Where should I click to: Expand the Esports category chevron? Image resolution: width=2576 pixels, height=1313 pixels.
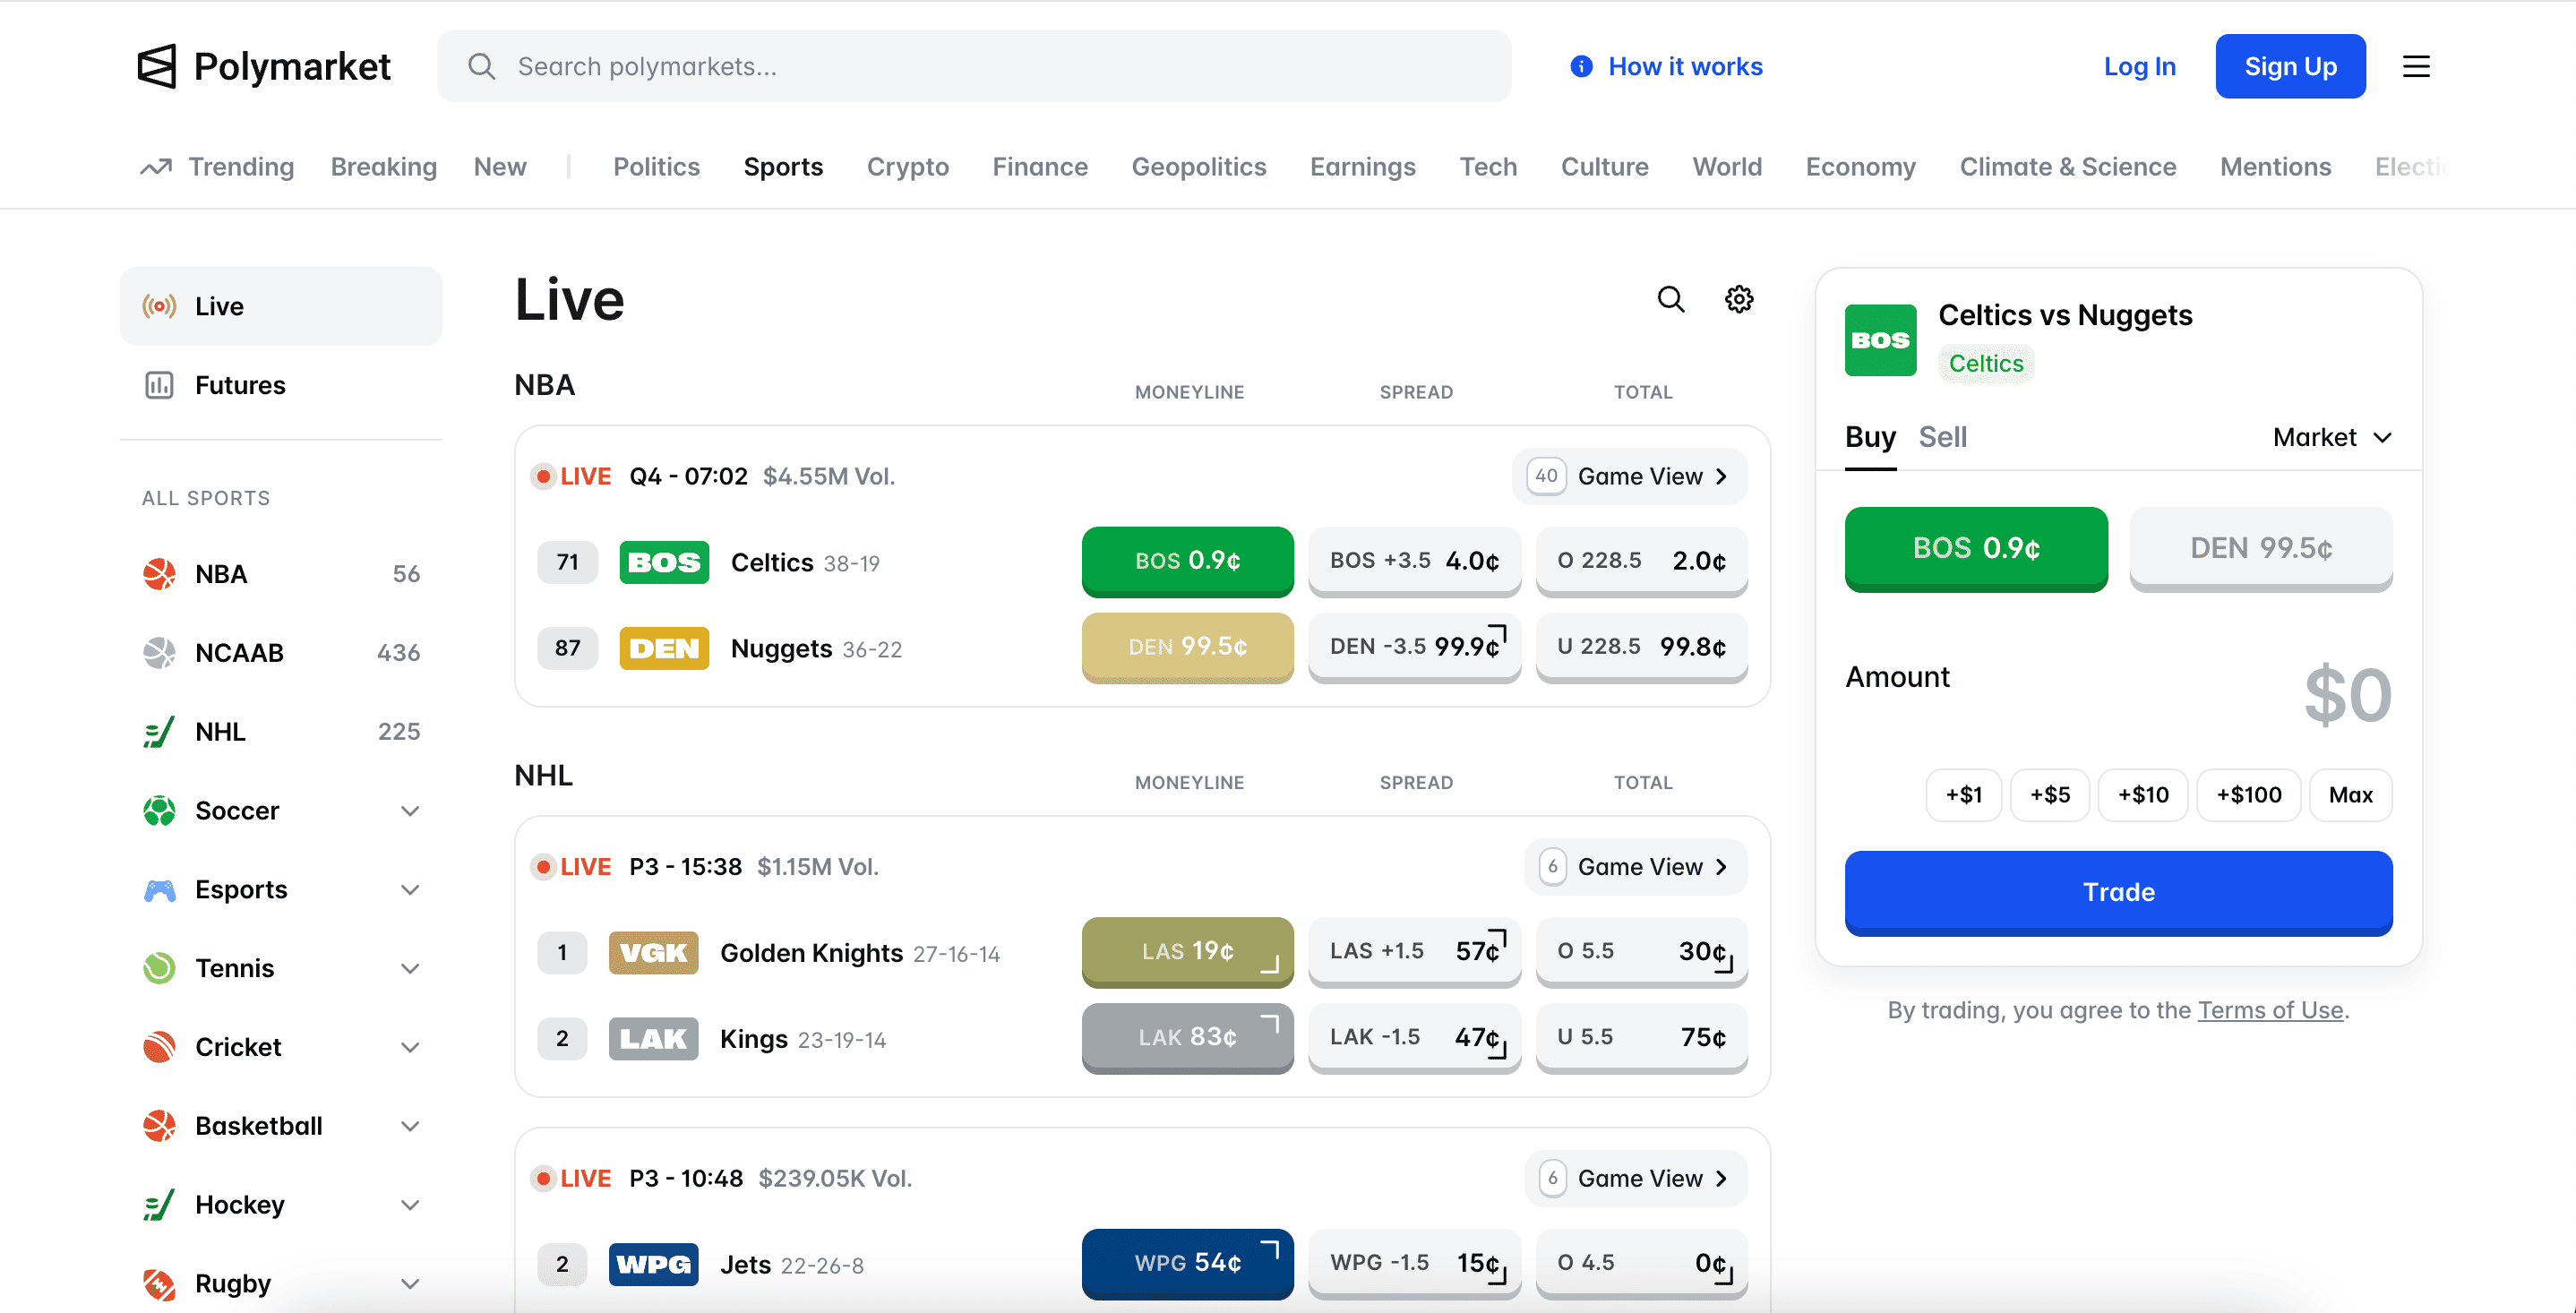[409, 890]
